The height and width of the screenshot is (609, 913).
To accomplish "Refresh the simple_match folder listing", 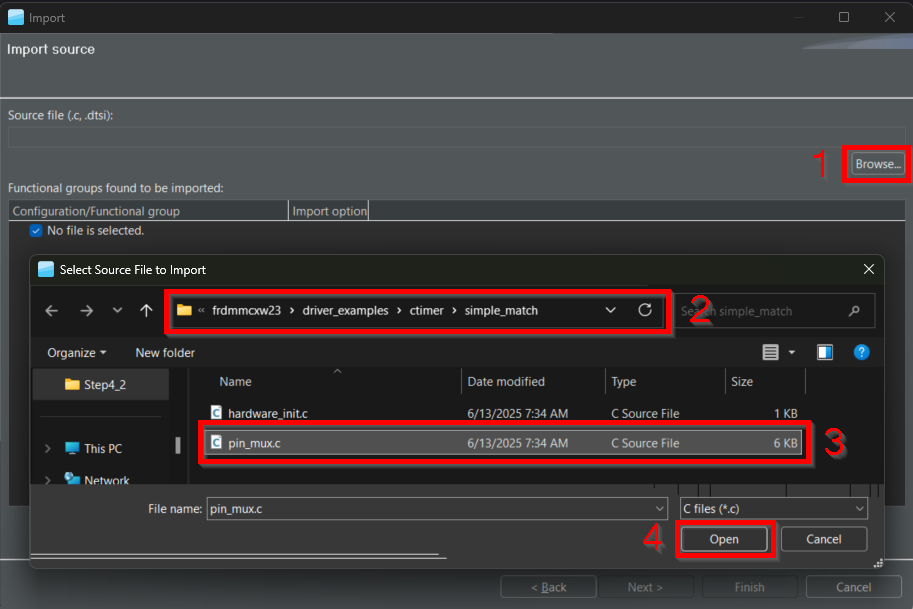I will click(x=645, y=310).
